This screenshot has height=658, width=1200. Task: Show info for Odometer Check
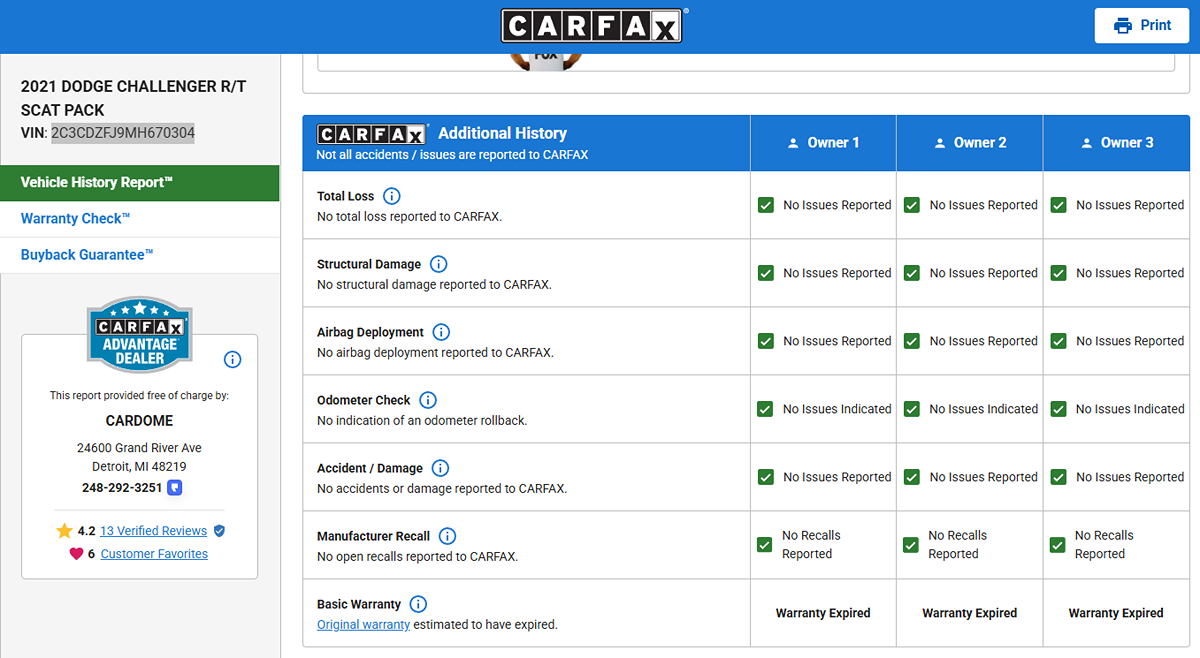coord(428,400)
